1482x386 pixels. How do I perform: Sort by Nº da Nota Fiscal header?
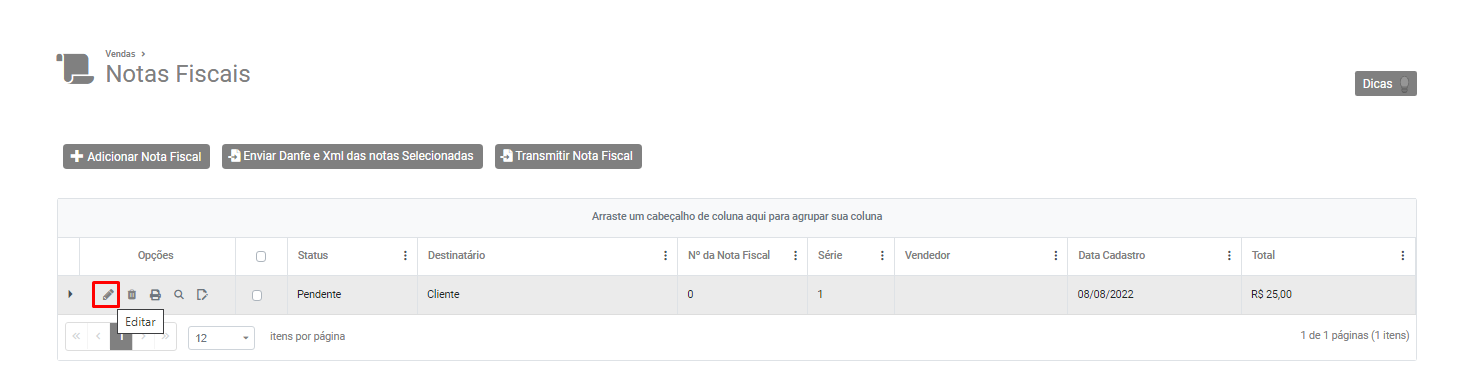[729, 256]
